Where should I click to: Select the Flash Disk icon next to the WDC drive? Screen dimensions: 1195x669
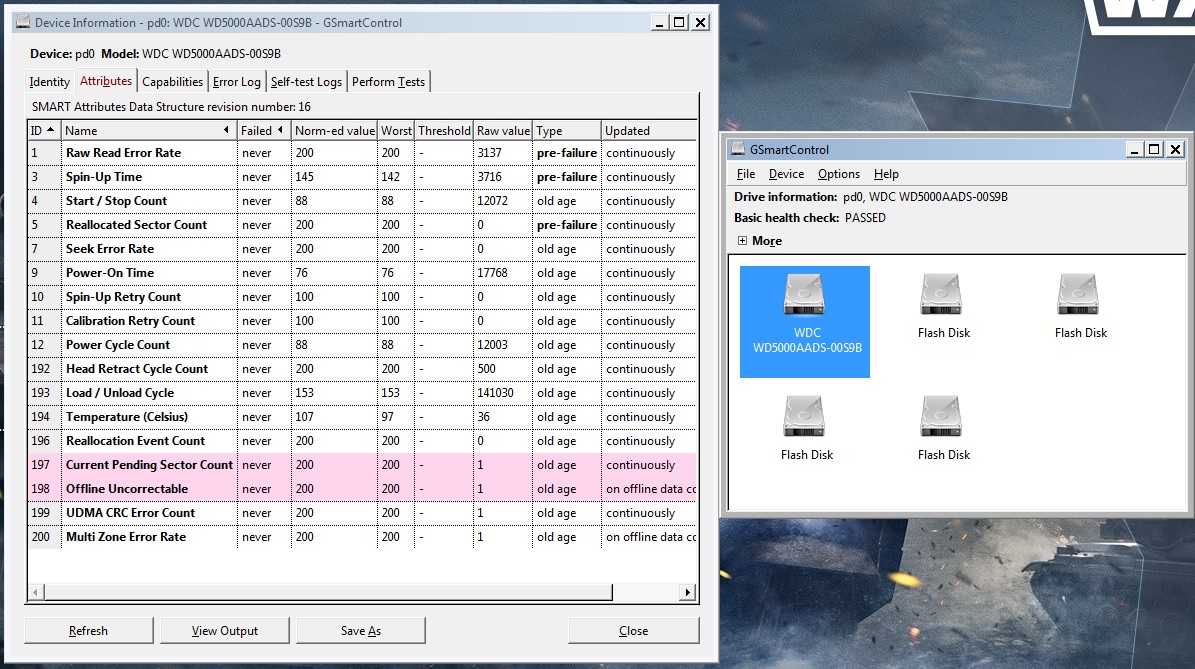(x=943, y=307)
